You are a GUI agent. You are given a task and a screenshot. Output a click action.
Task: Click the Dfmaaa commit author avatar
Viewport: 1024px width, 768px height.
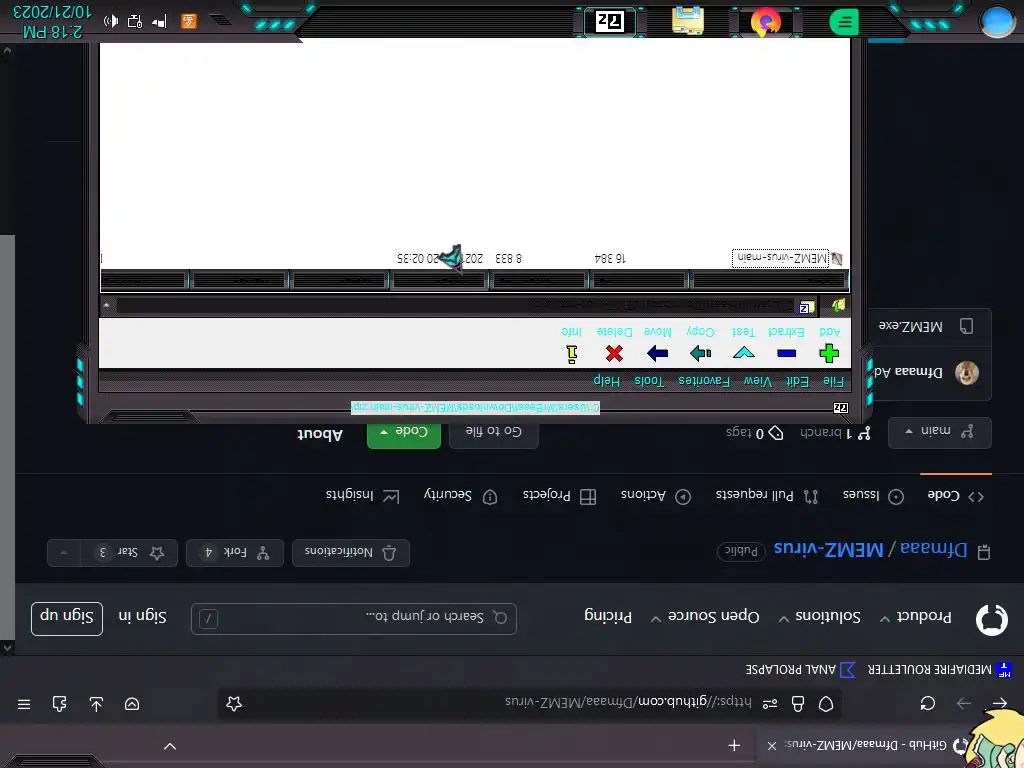967,373
